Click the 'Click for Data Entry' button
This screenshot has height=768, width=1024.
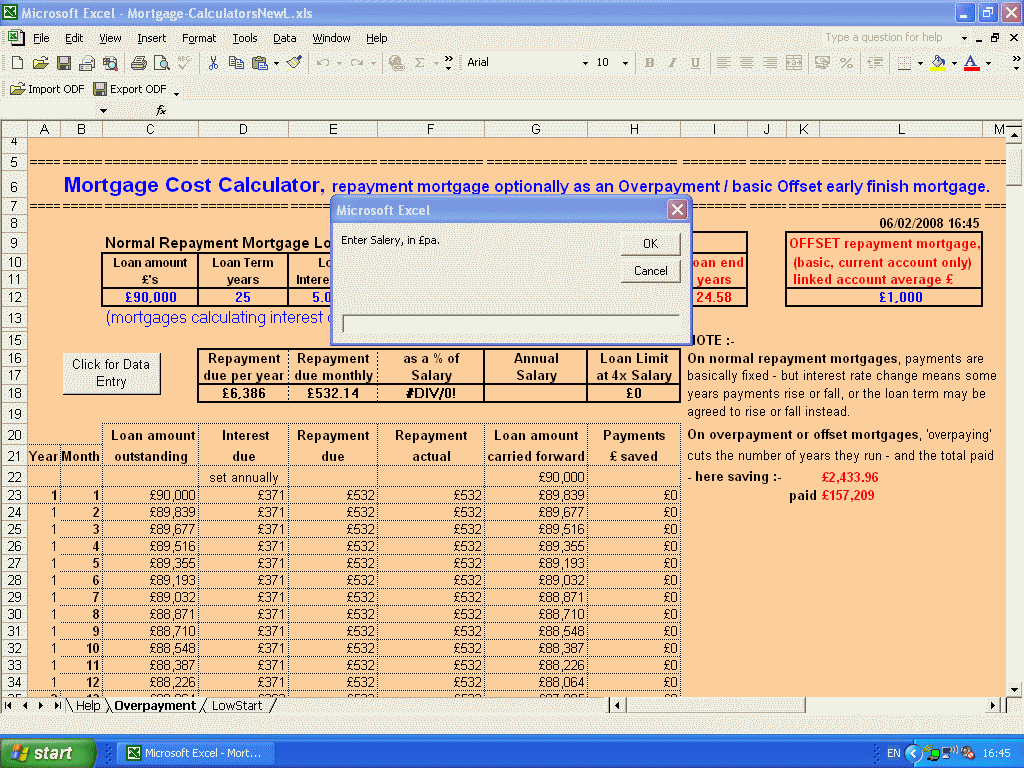click(111, 373)
